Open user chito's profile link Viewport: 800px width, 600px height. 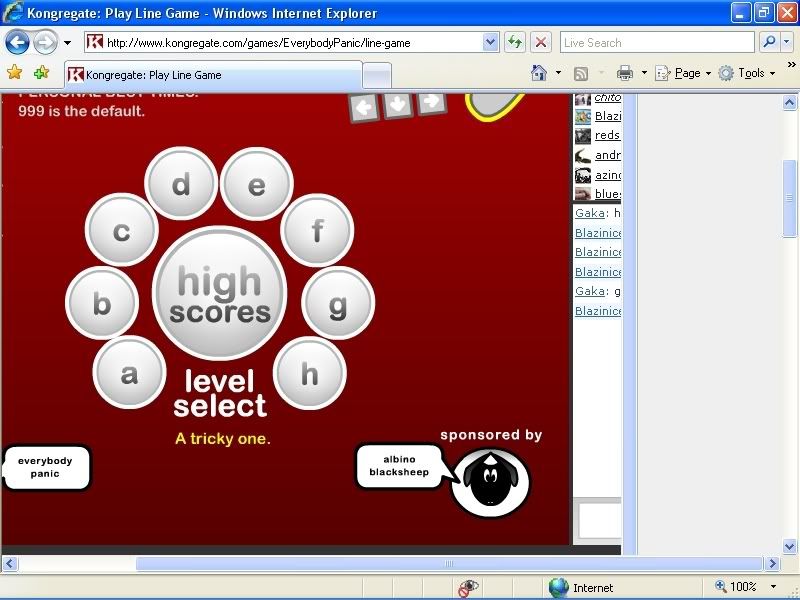(608, 98)
